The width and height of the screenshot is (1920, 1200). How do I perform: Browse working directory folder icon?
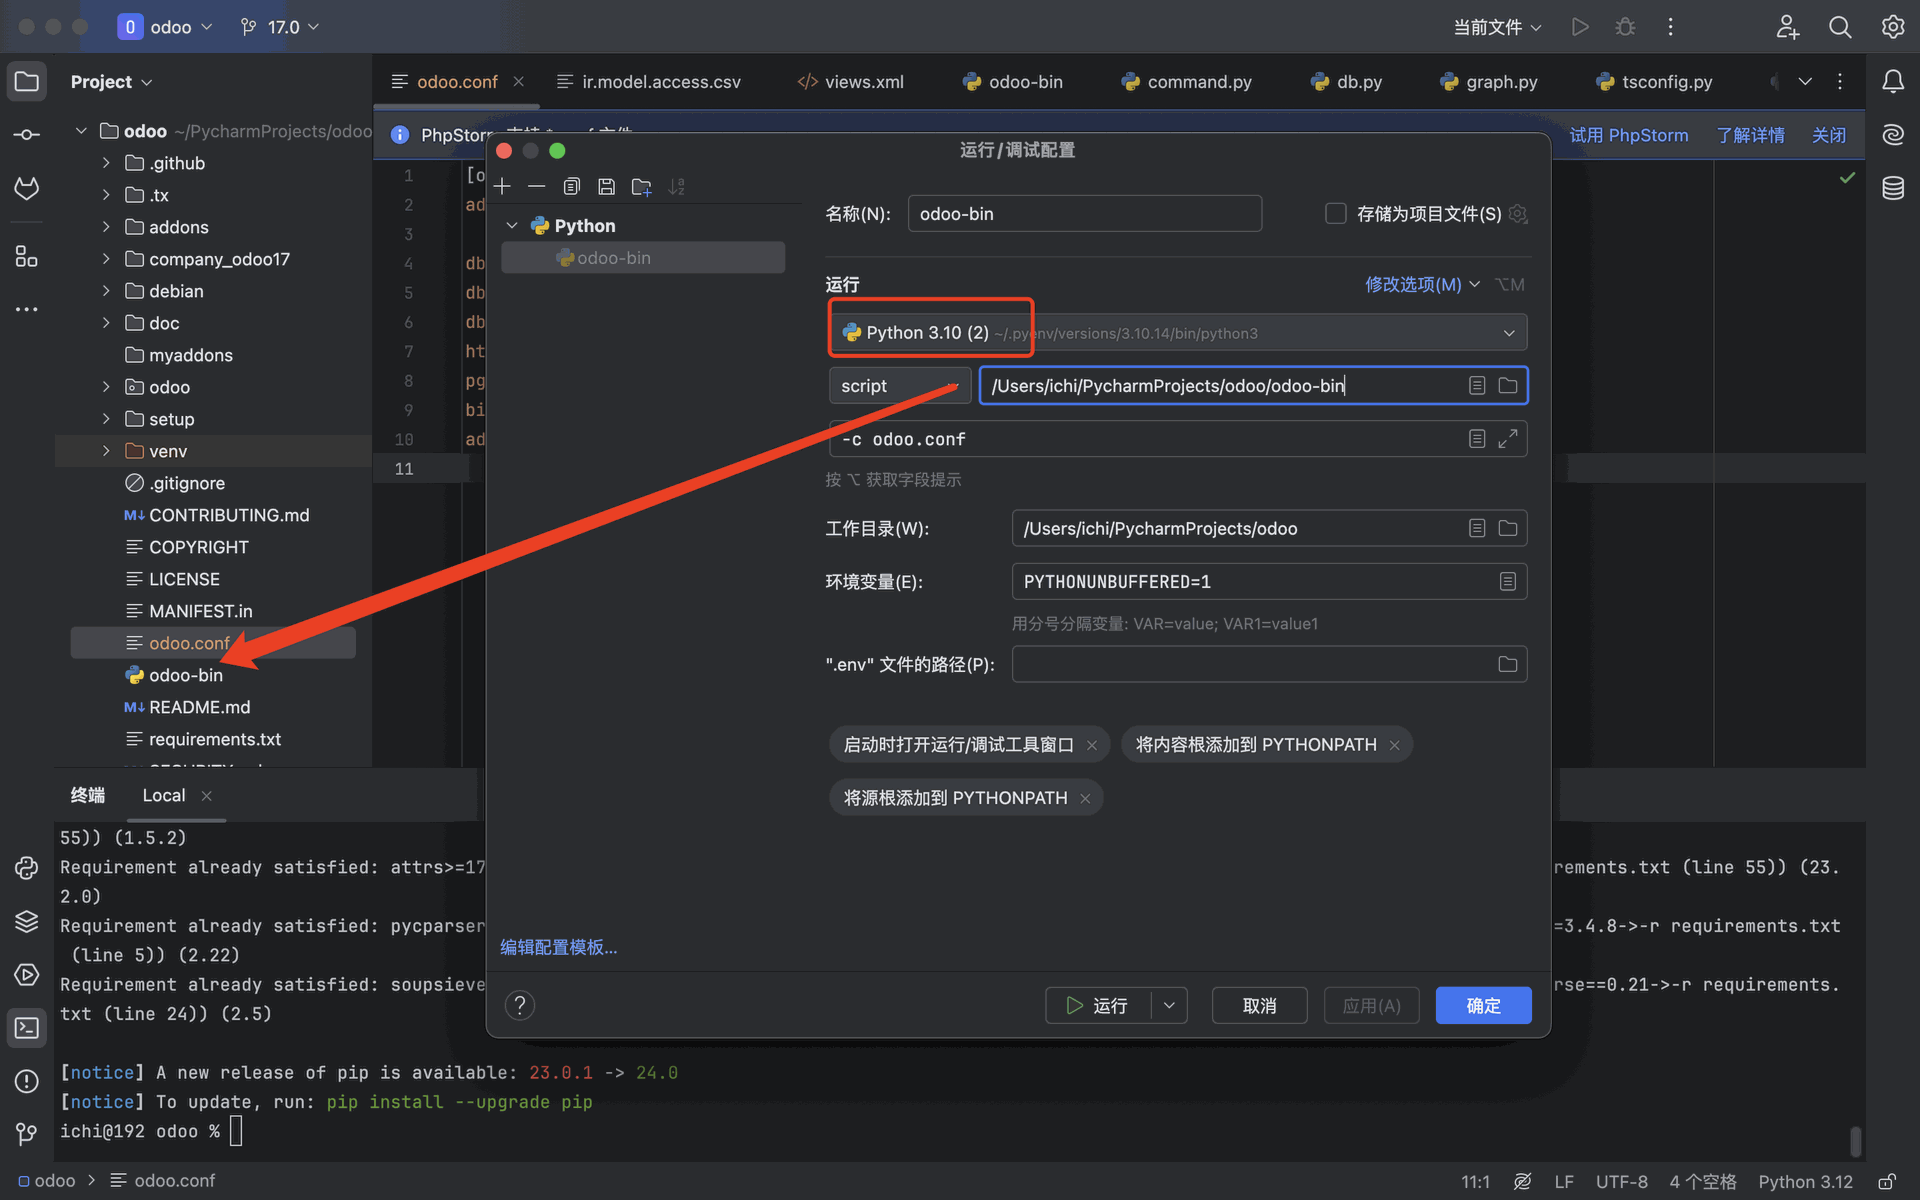click(1508, 528)
